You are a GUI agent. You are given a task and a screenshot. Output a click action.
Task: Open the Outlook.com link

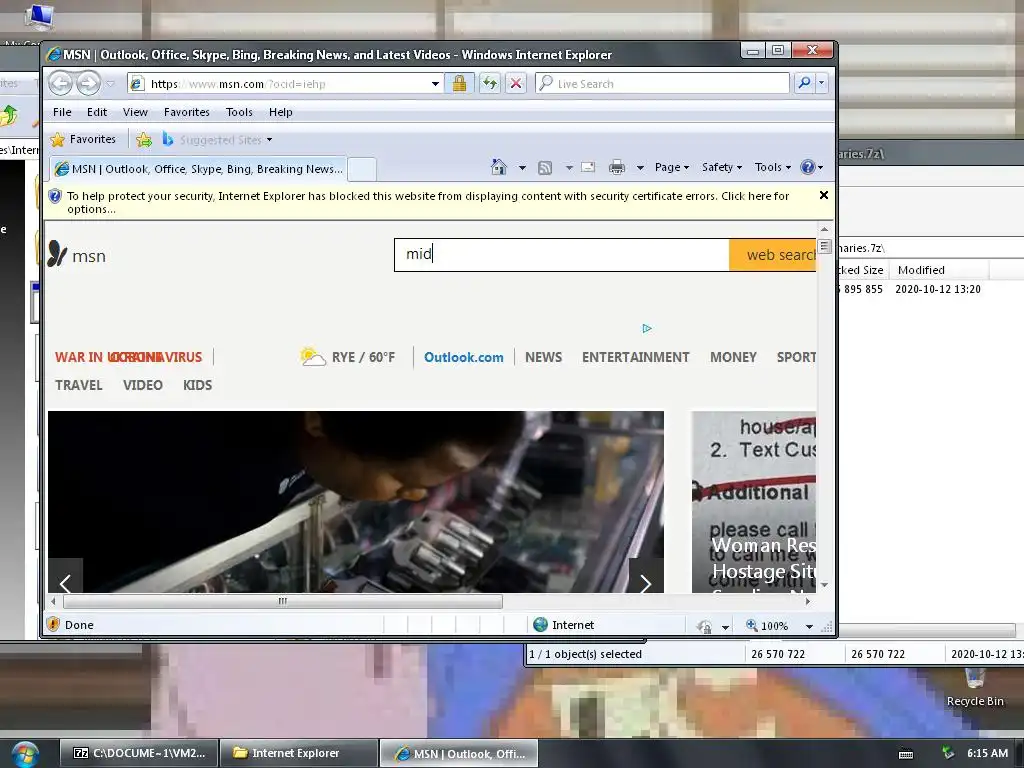coord(464,357)
